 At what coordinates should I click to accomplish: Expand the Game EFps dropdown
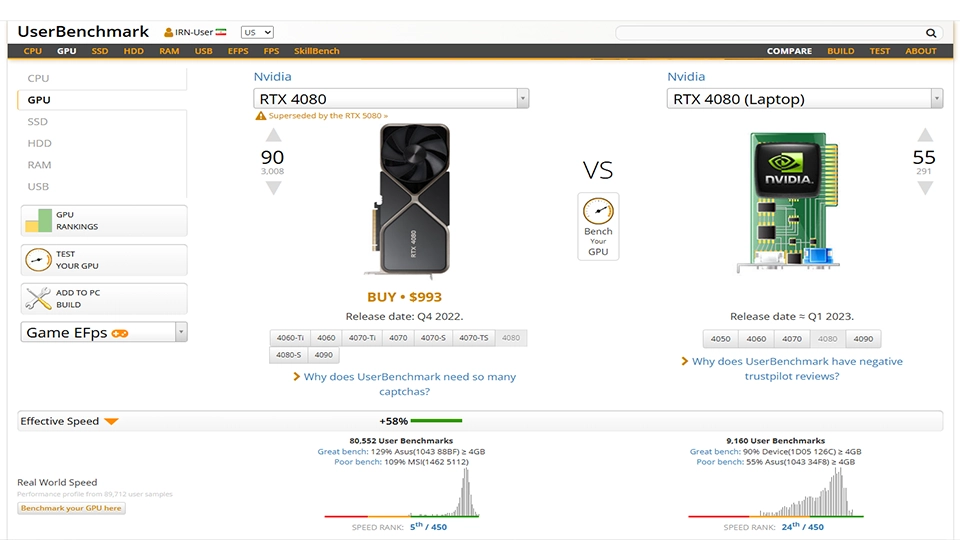click(181, 332)
